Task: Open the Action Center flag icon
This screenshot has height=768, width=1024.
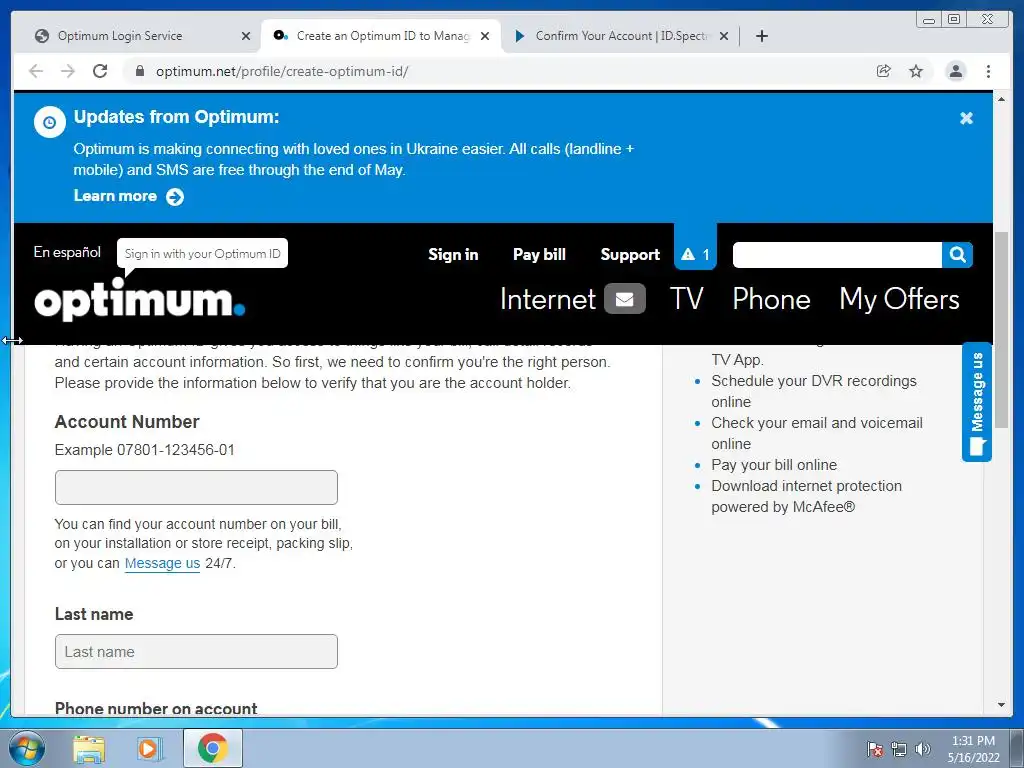Action: [874, 748]
